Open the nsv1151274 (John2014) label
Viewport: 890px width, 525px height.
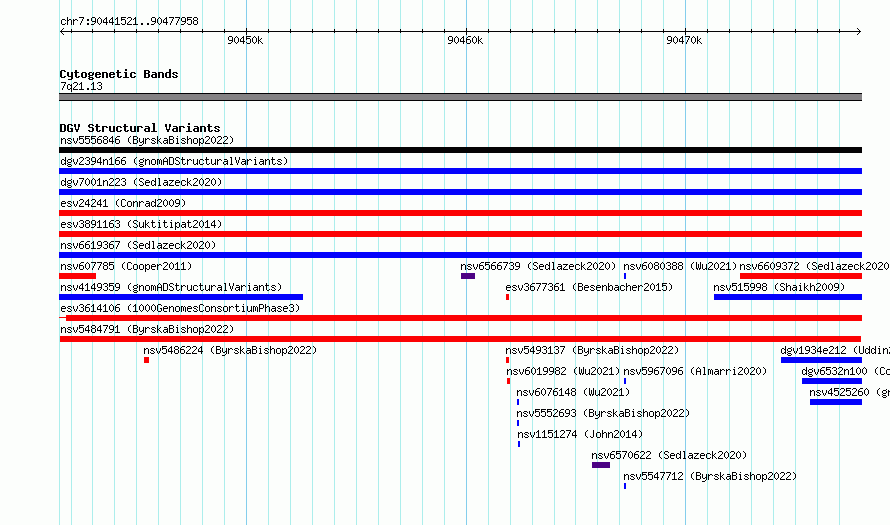[x=580, y=434]
